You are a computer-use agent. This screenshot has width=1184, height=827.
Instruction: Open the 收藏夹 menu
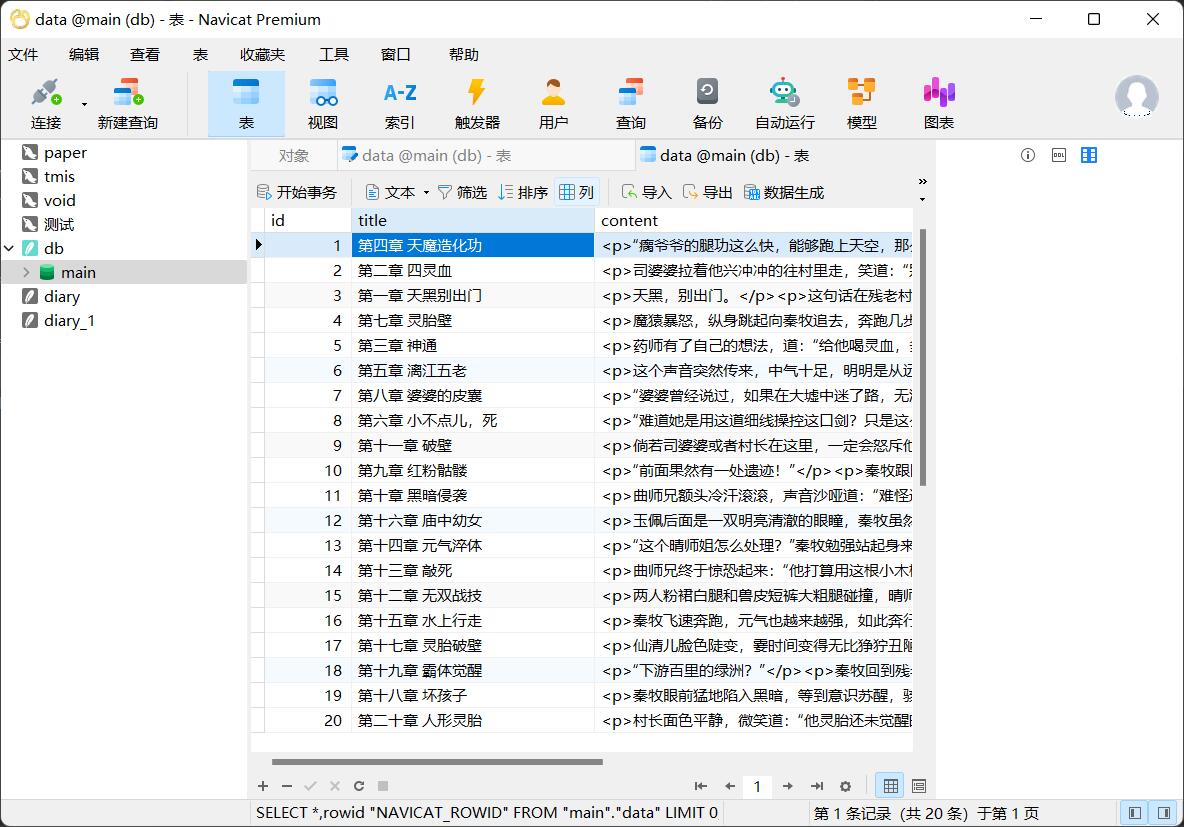(262, 54)
